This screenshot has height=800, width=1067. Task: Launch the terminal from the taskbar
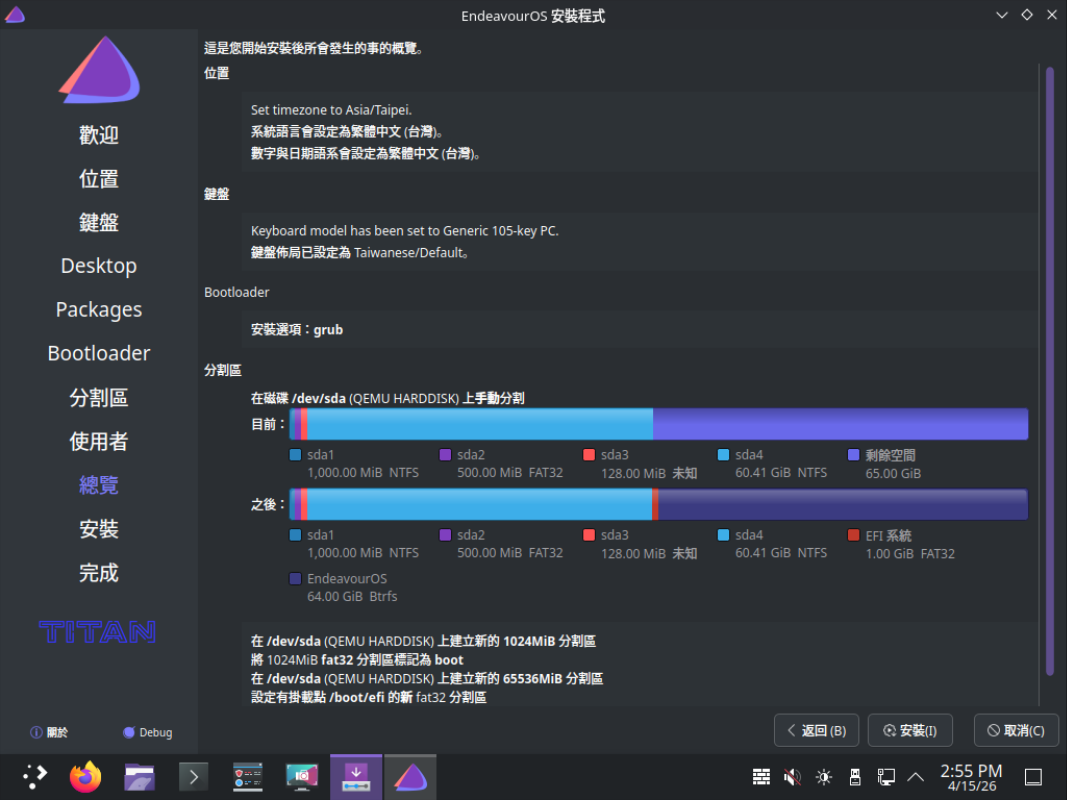tap(193, 777)
